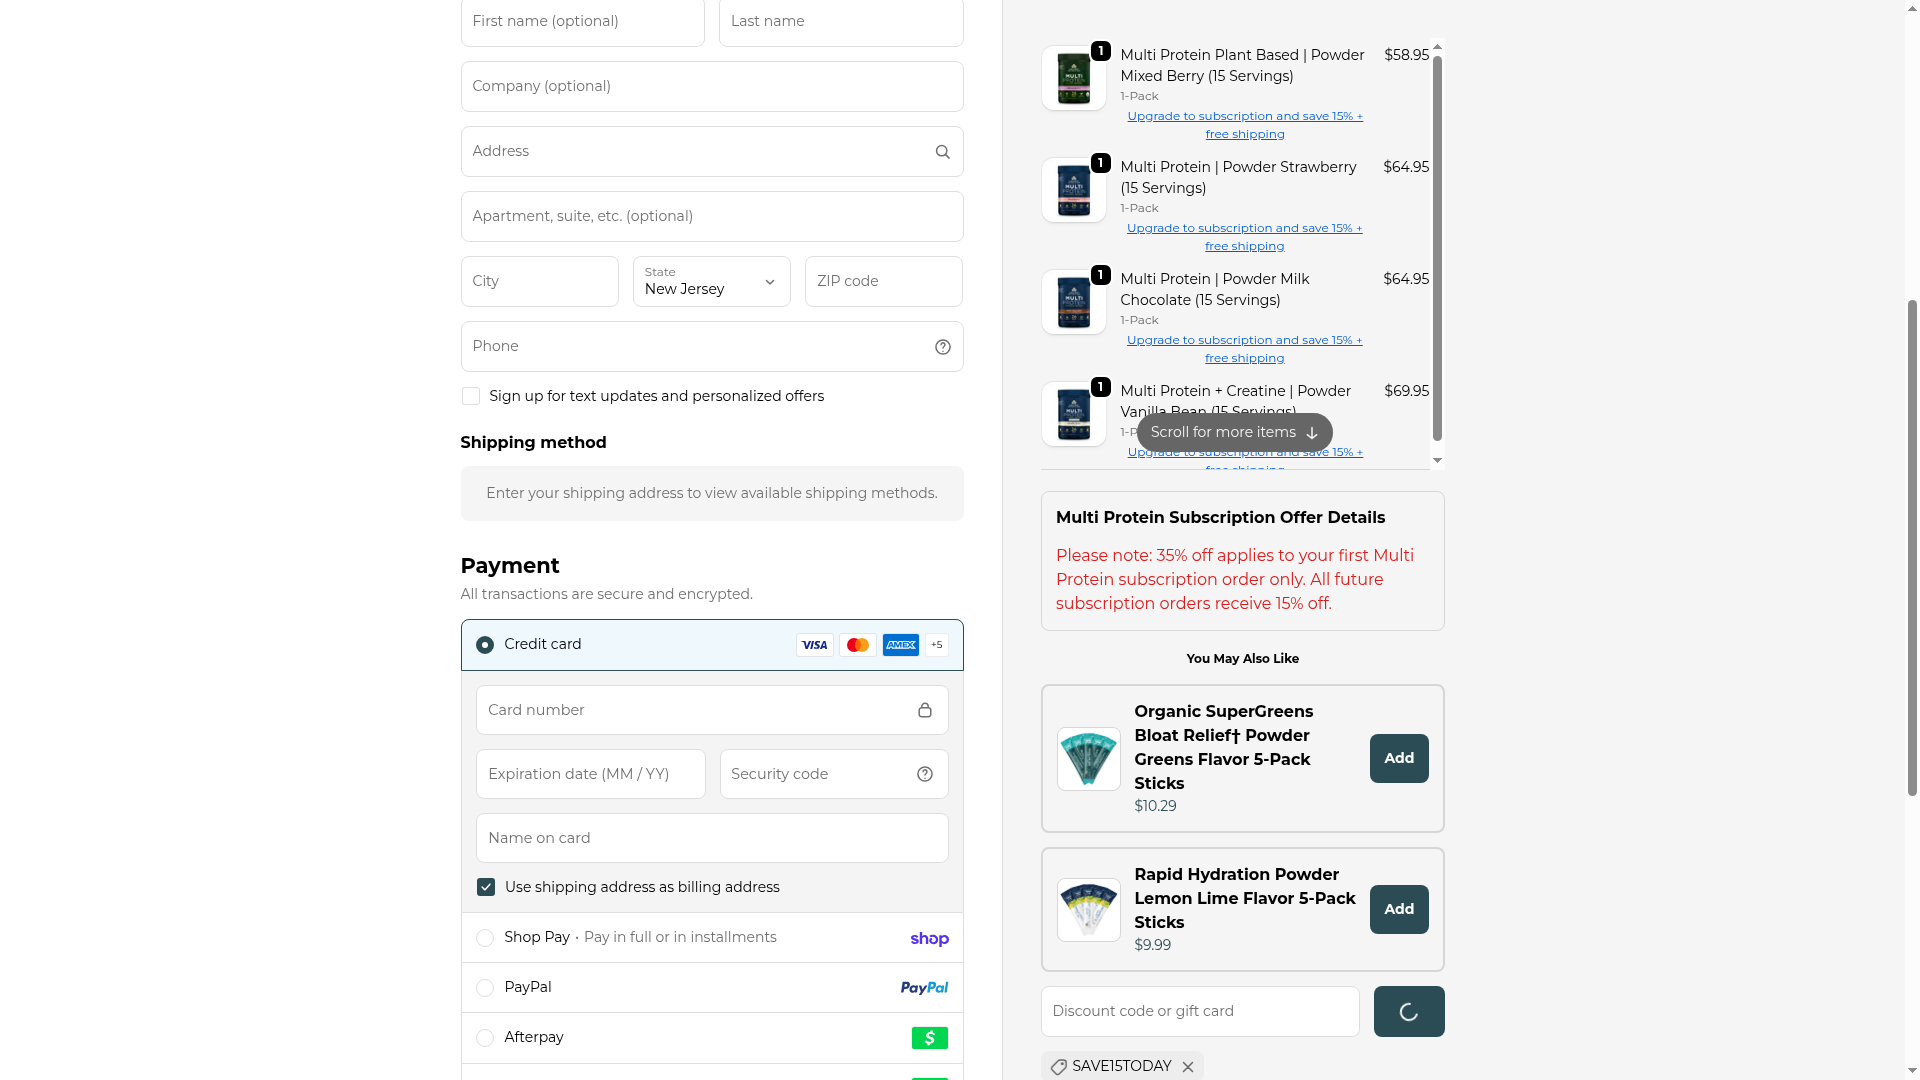This screenshot has width=1920, height=1080.
Task: Open the State dropdown showing New Jersey
Action: tap(711, 282)
